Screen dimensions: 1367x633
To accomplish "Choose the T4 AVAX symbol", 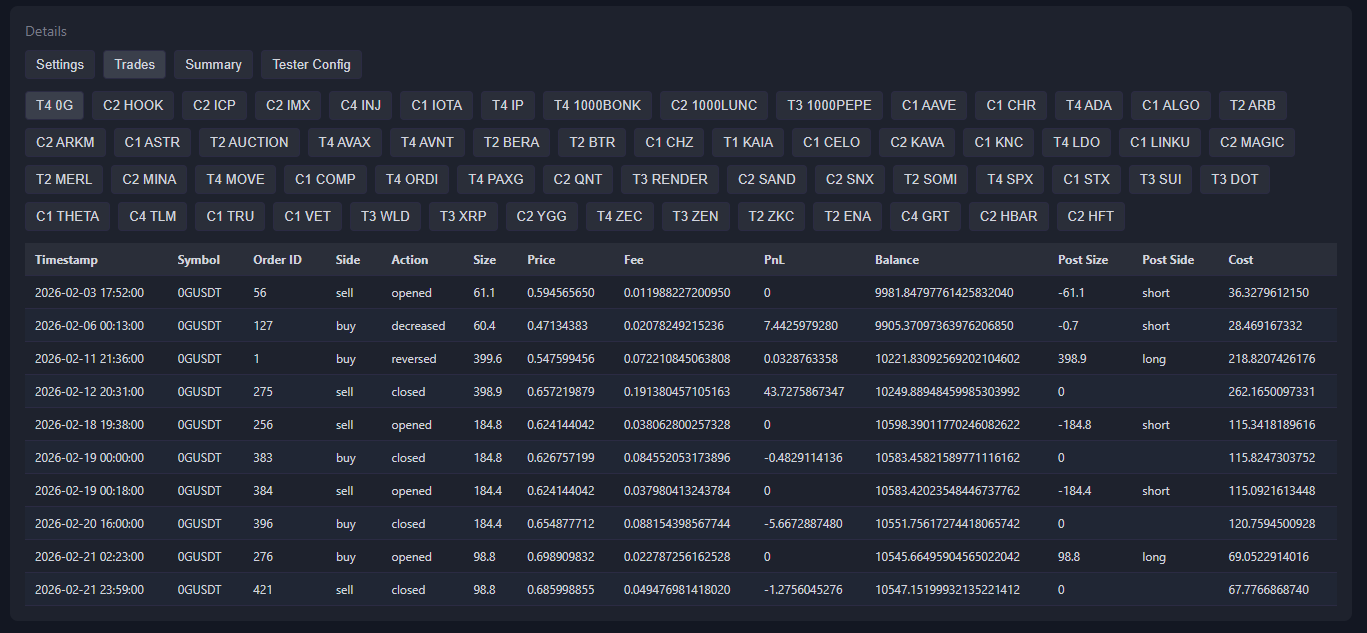I will pos(345,142).
